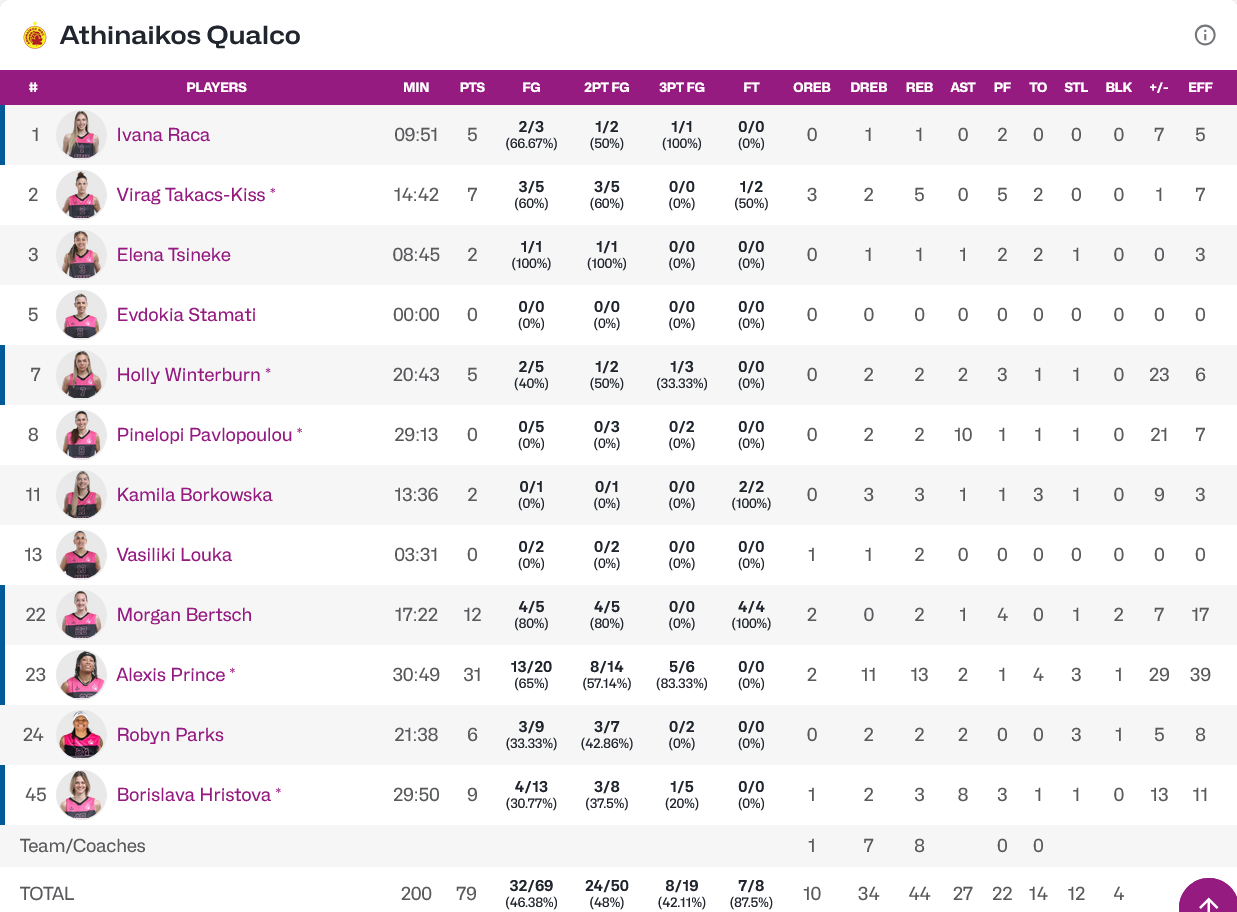Click the PLAYERS column header
Viewport: 1237px width, 912px height.
[x=216, y=87]
